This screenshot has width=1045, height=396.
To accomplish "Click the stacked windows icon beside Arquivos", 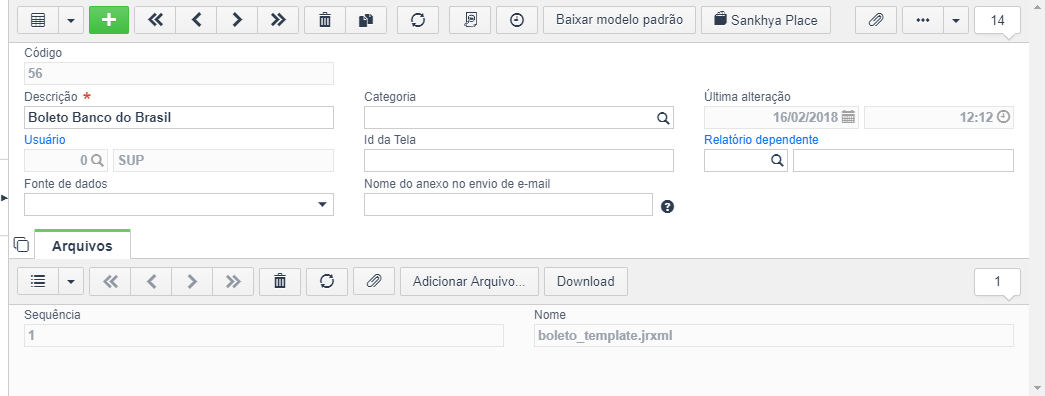I will pyautogui.click(x=21, y=245).
